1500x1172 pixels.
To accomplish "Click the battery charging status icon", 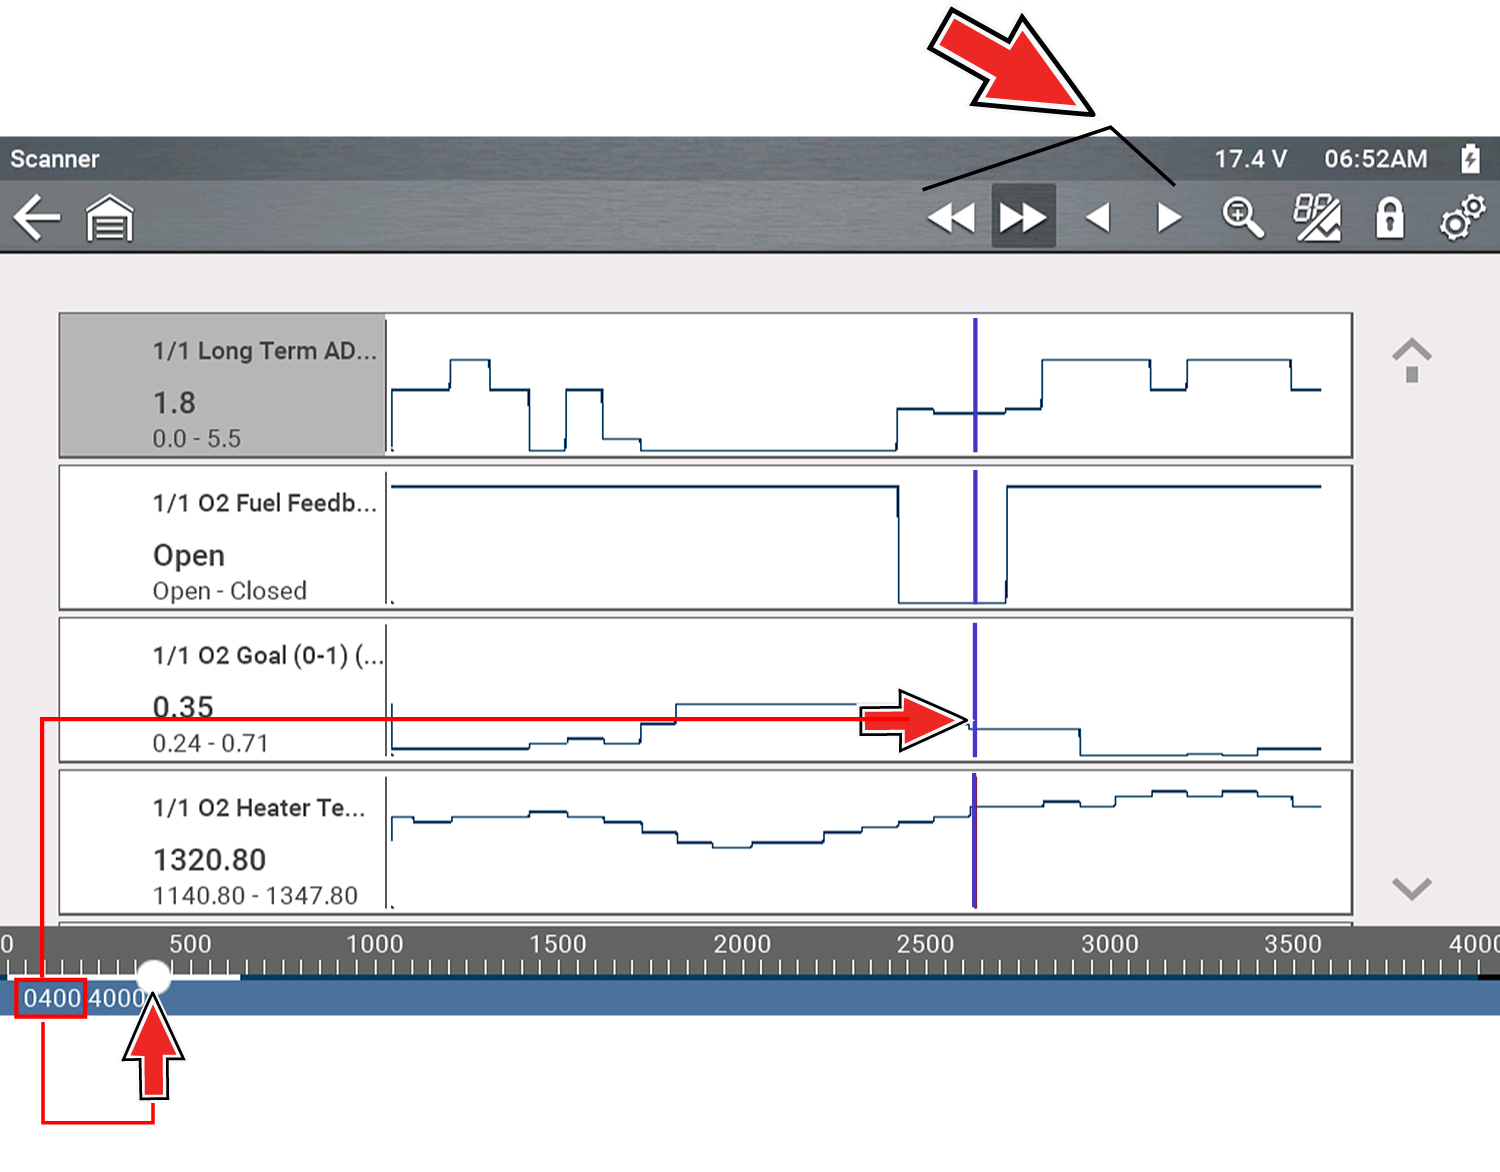I will click(x=1470, y=158).
